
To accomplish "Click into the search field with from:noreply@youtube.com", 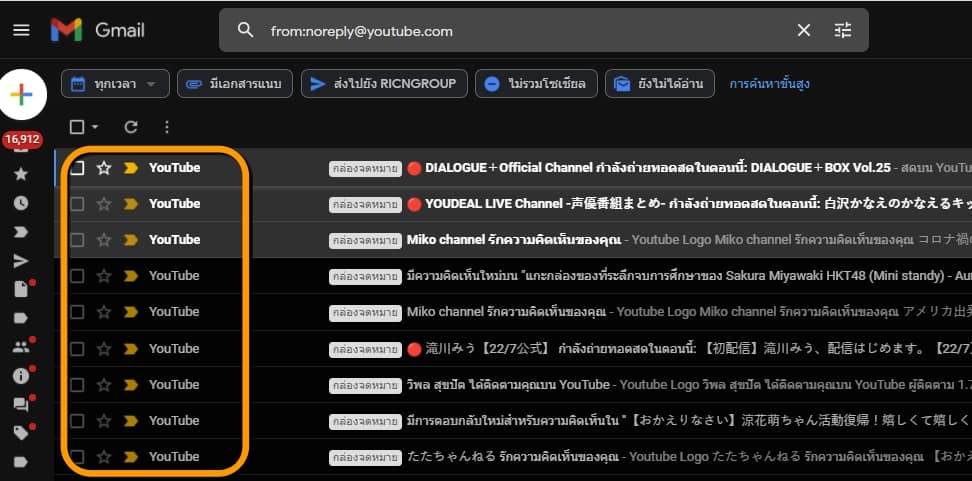I will point(520,31).
